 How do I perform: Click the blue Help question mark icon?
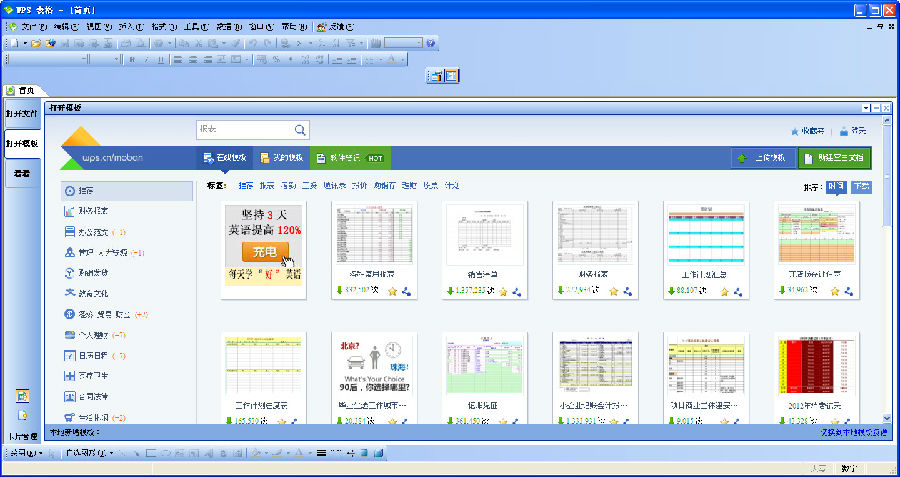[431, 44]
